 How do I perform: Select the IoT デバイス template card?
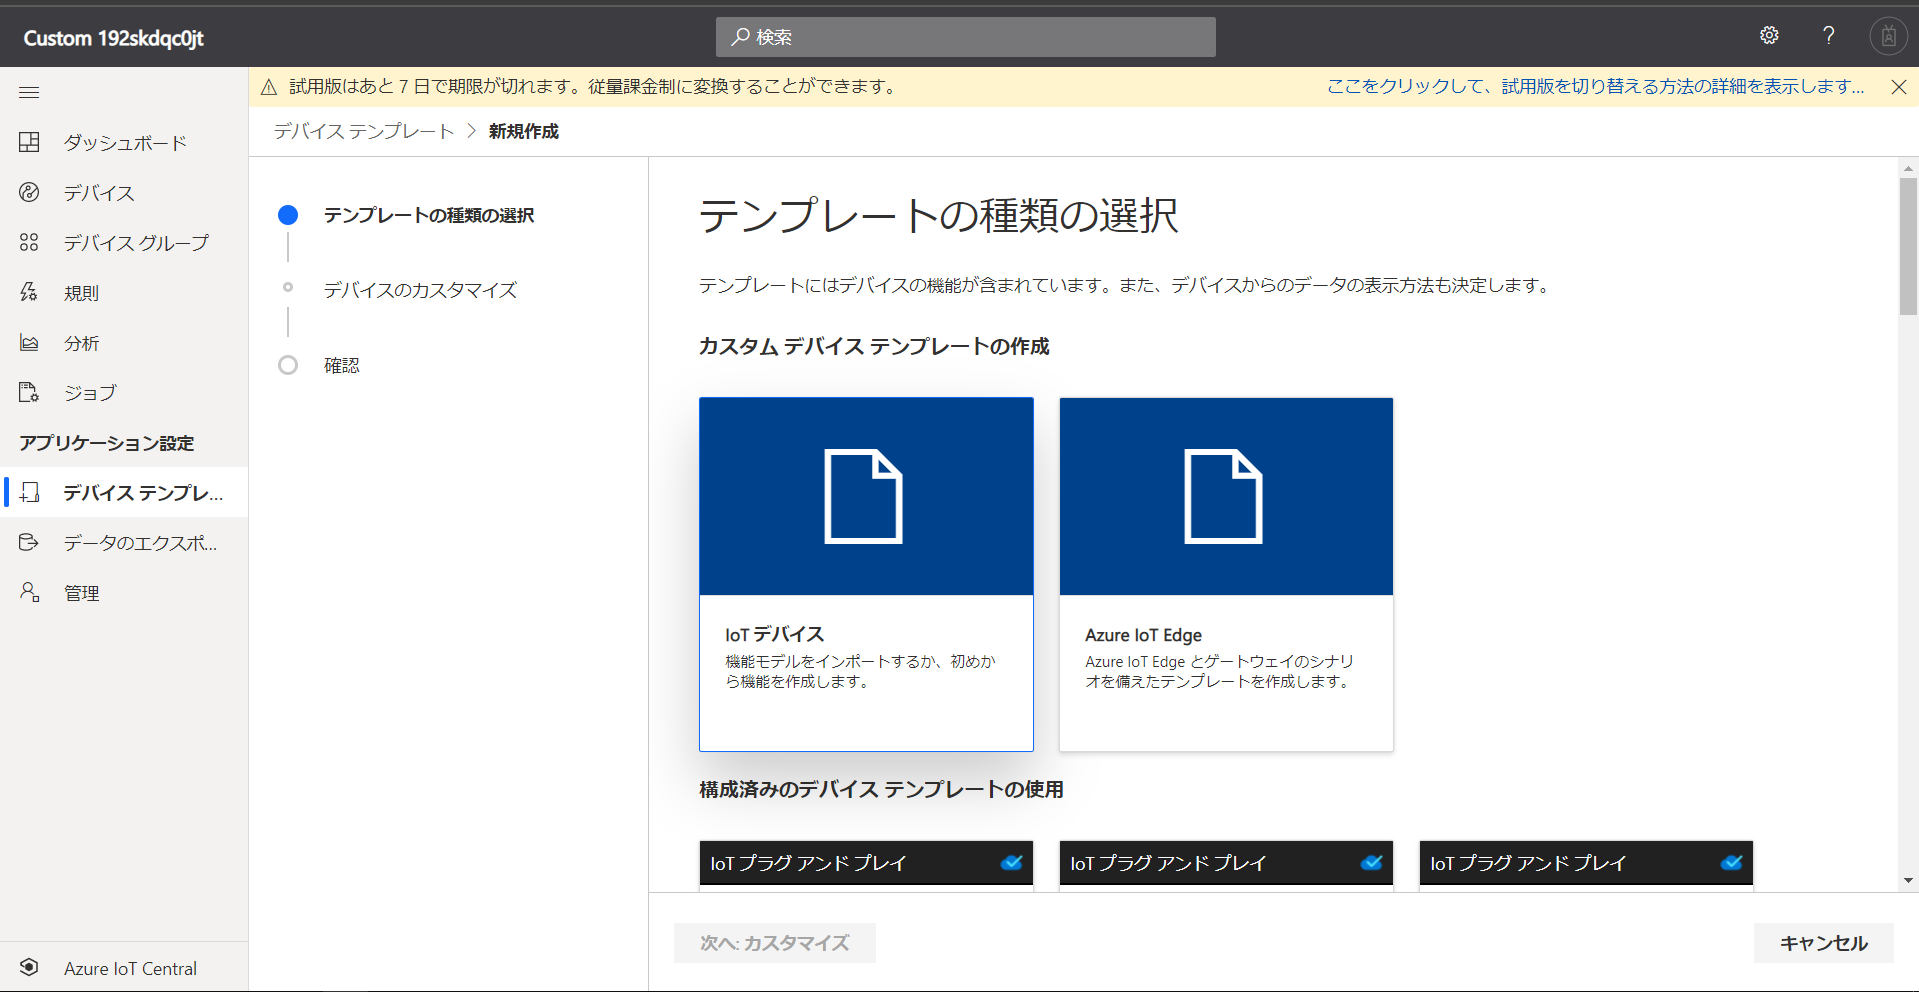(866, 574)
